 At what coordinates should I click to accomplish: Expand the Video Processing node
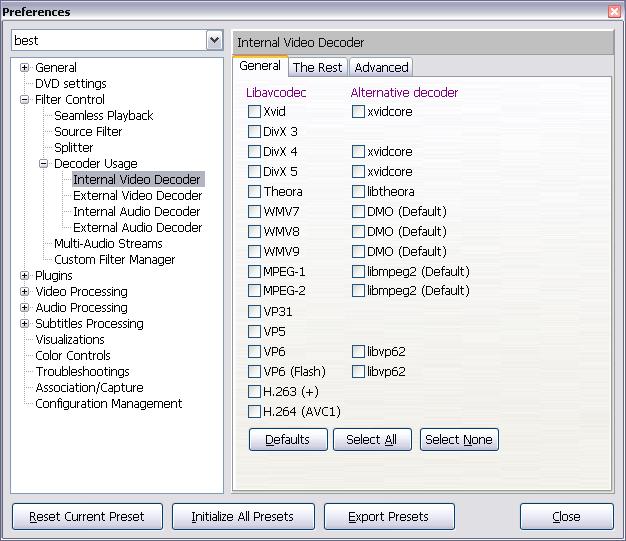25,292
